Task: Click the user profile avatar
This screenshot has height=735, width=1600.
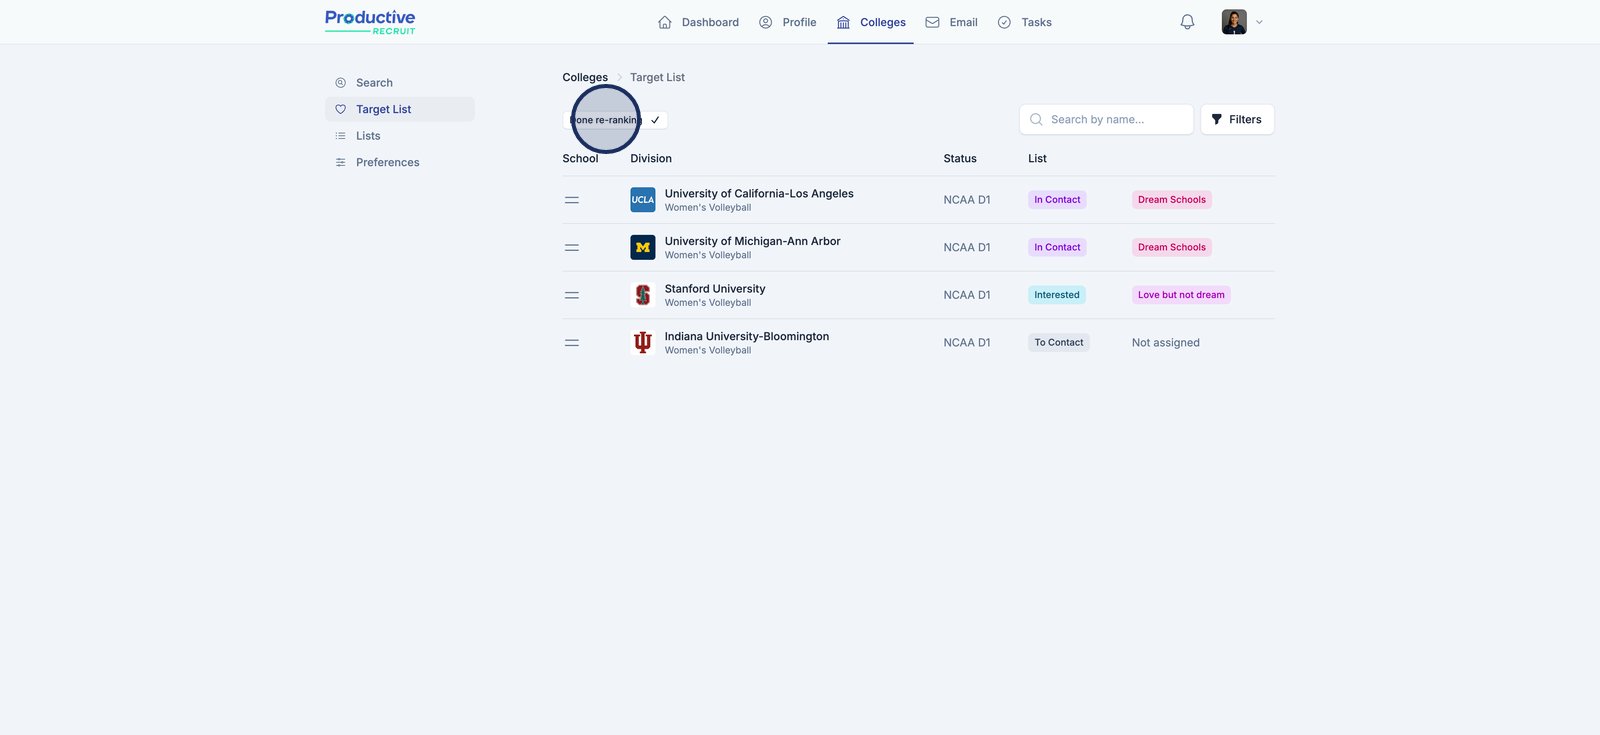Action: [x=1234, y=22]
